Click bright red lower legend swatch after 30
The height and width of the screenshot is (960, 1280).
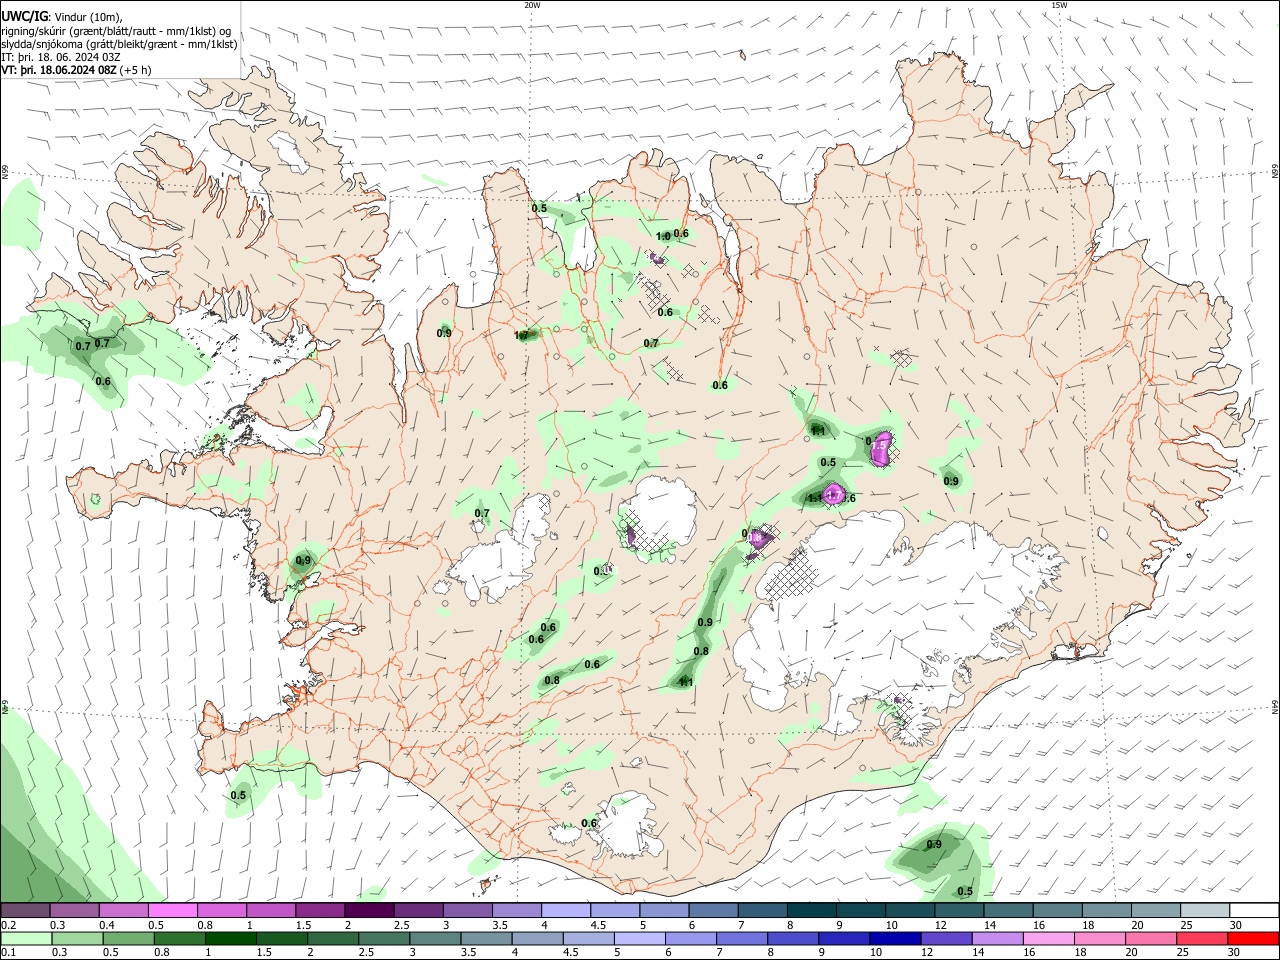(1255, 938)
